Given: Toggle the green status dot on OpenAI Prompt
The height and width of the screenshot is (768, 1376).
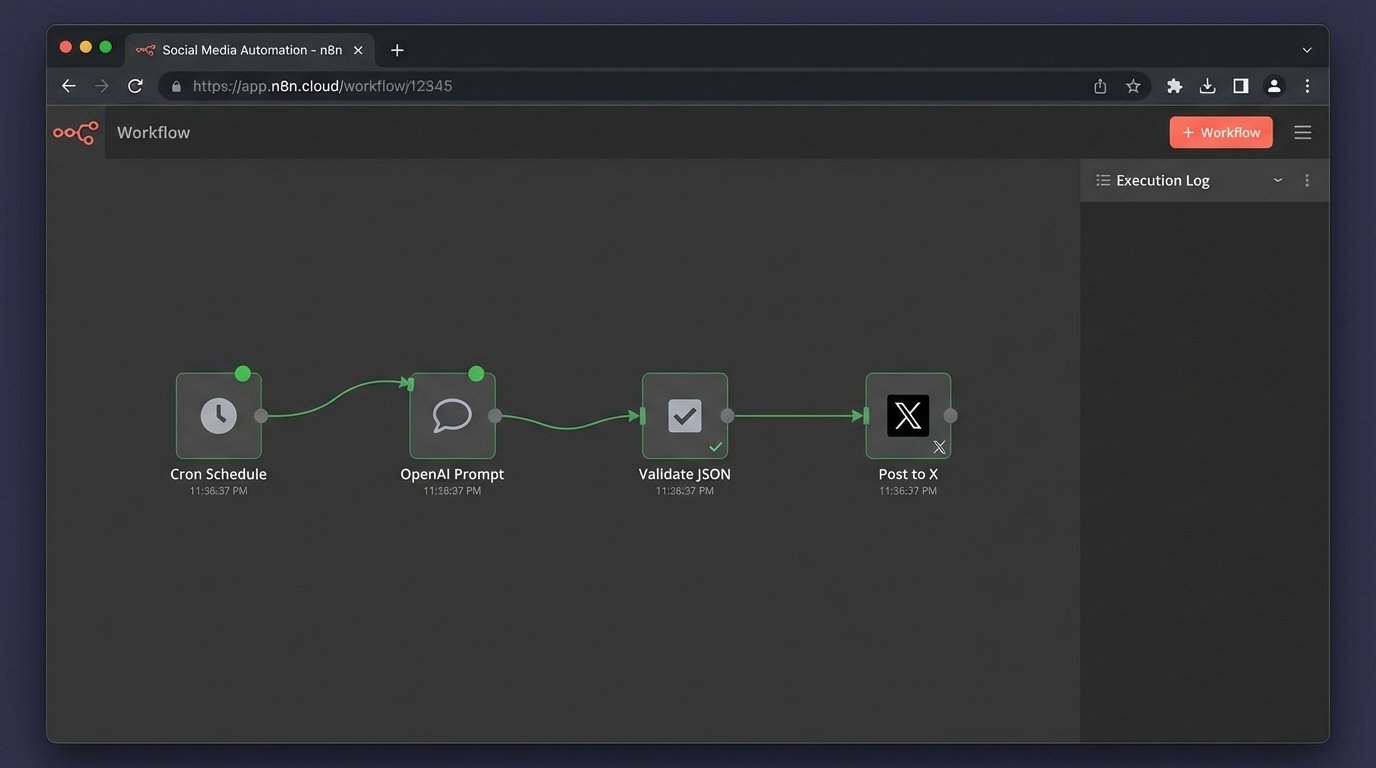Looking at the screenshot, I should pyautogui.click(x=476, y=373).
